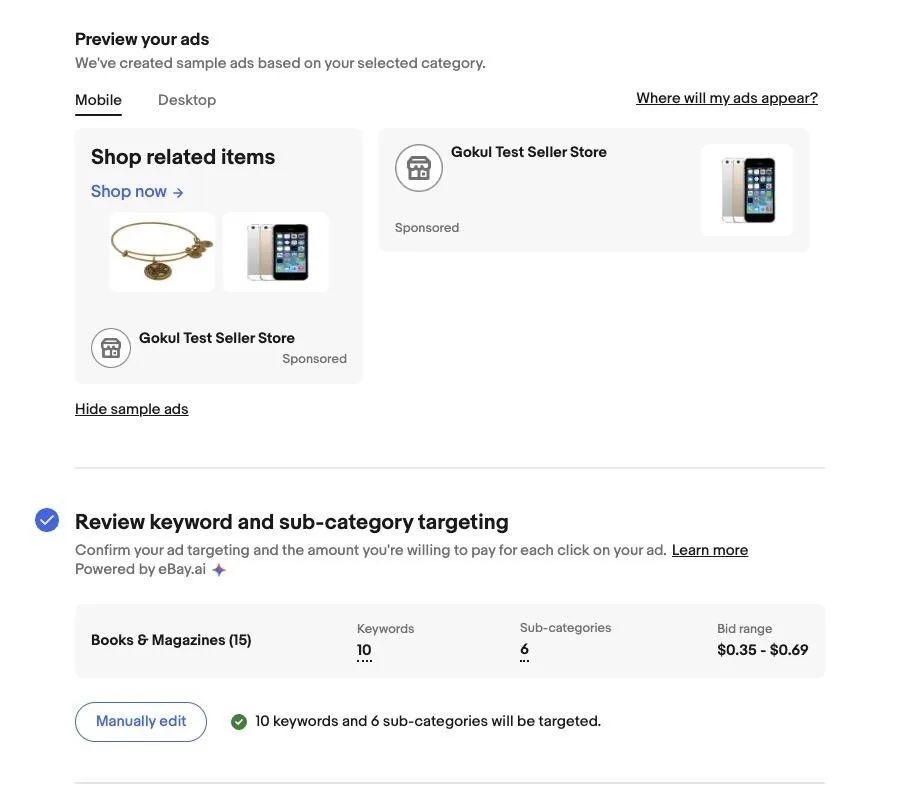Click the Books & Magazines (15) row label

click(171, 640)
